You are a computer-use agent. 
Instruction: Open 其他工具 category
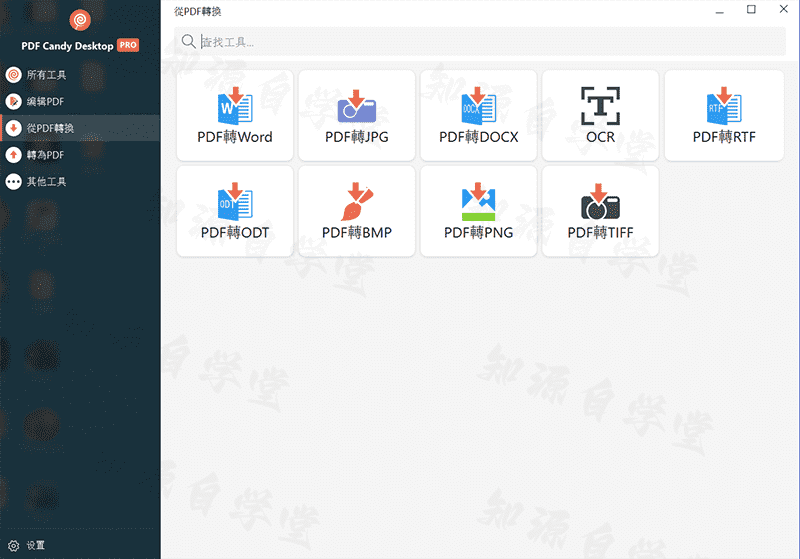click(80, 181)
